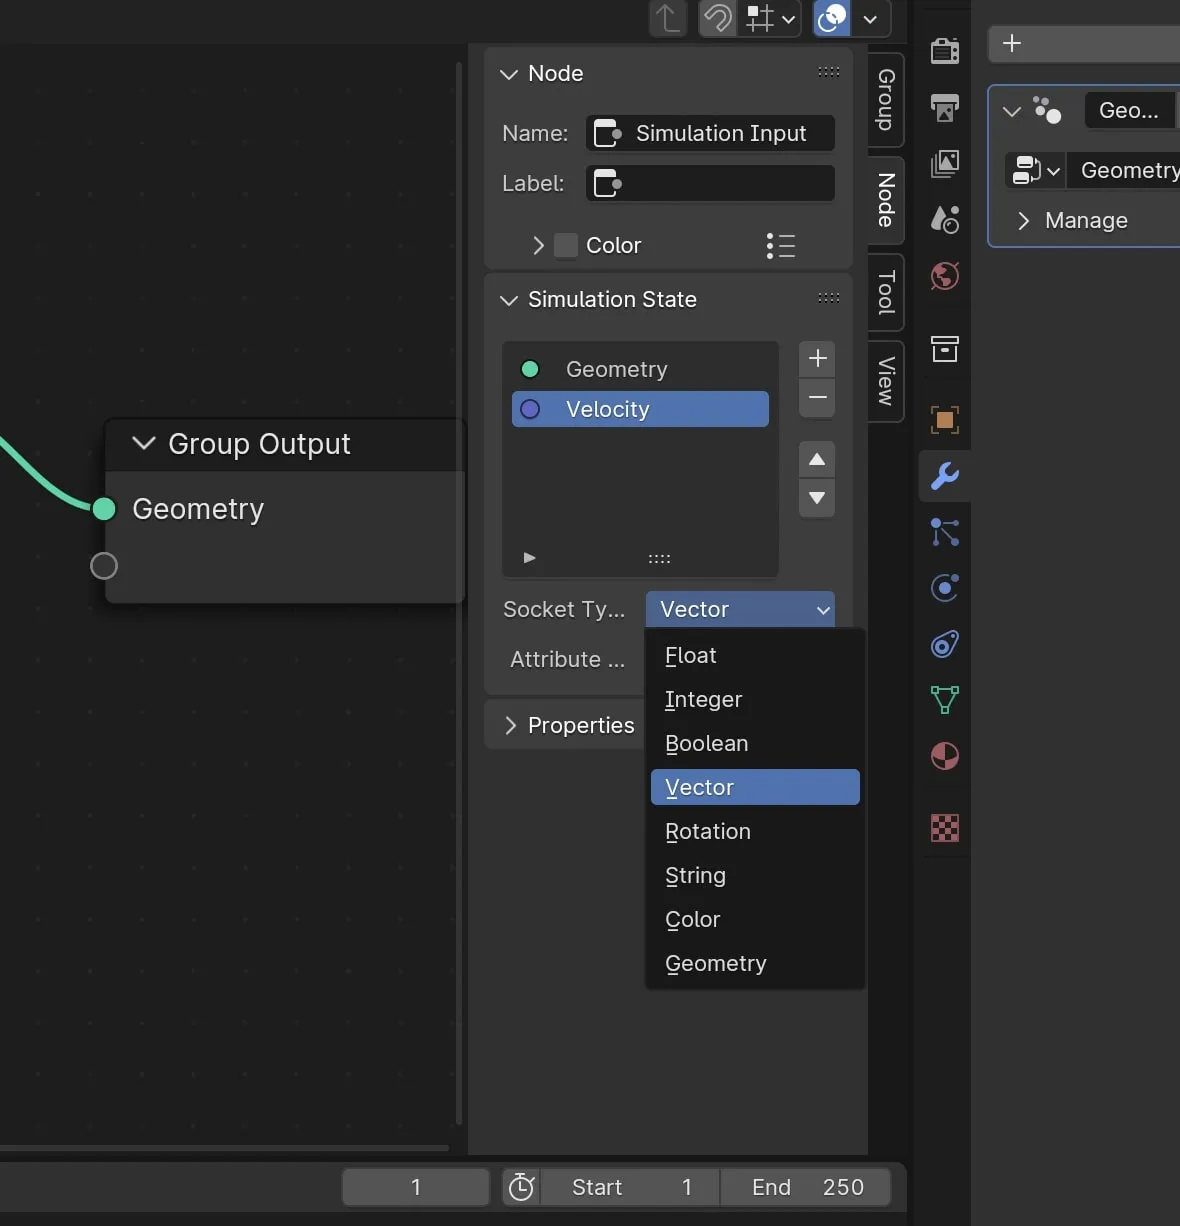
Task: Click the plus button to add state item
Action: pyautogui.click(x=817, y=358)
